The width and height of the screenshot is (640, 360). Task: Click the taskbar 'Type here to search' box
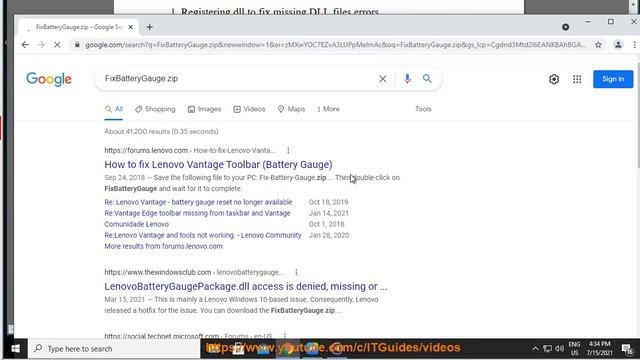coord(114,349)
